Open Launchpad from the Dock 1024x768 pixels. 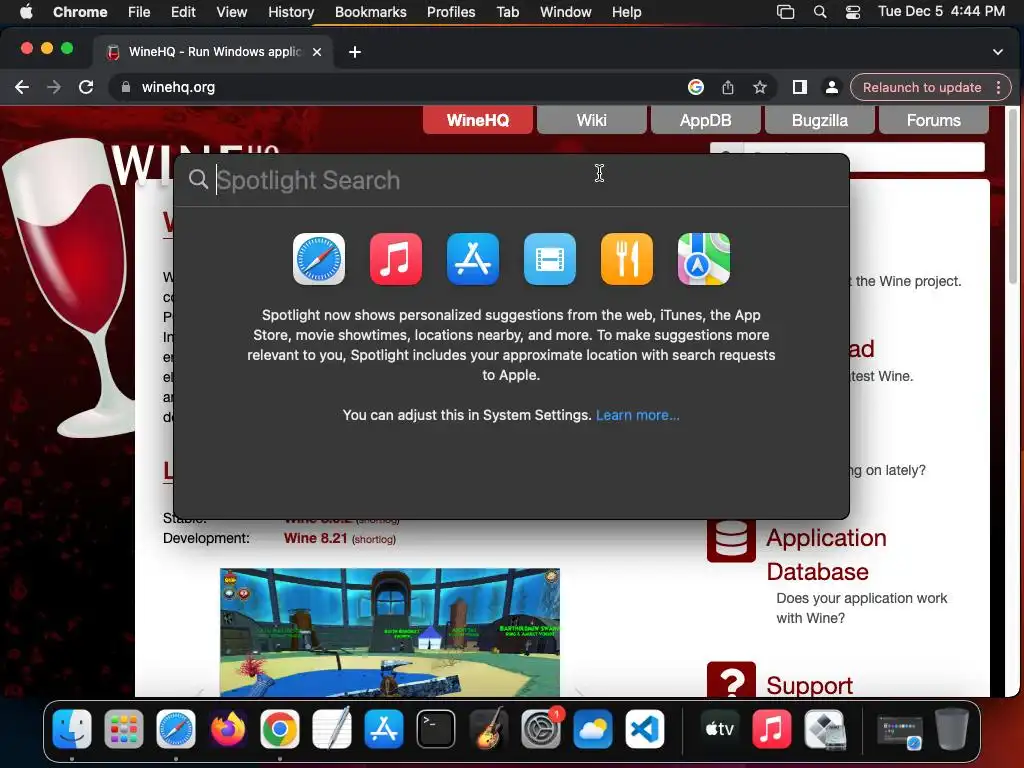pyautogui.click(x=123, y=729)
